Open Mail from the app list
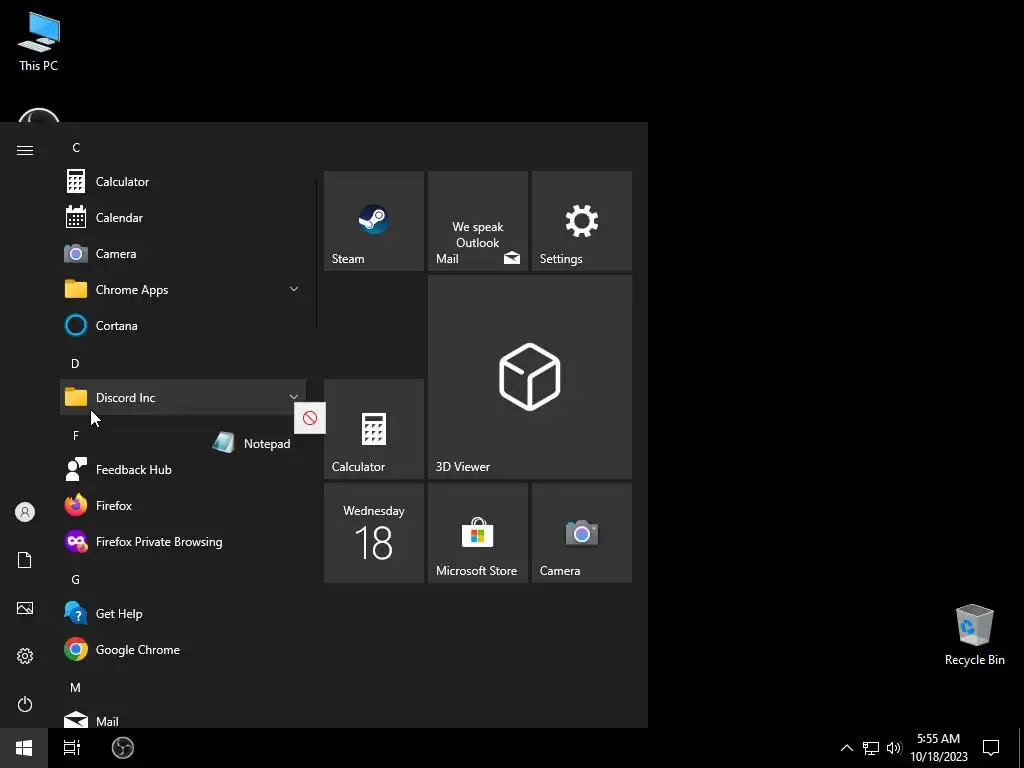Screen dimensions: 1024x768 [x=183, y=720]
